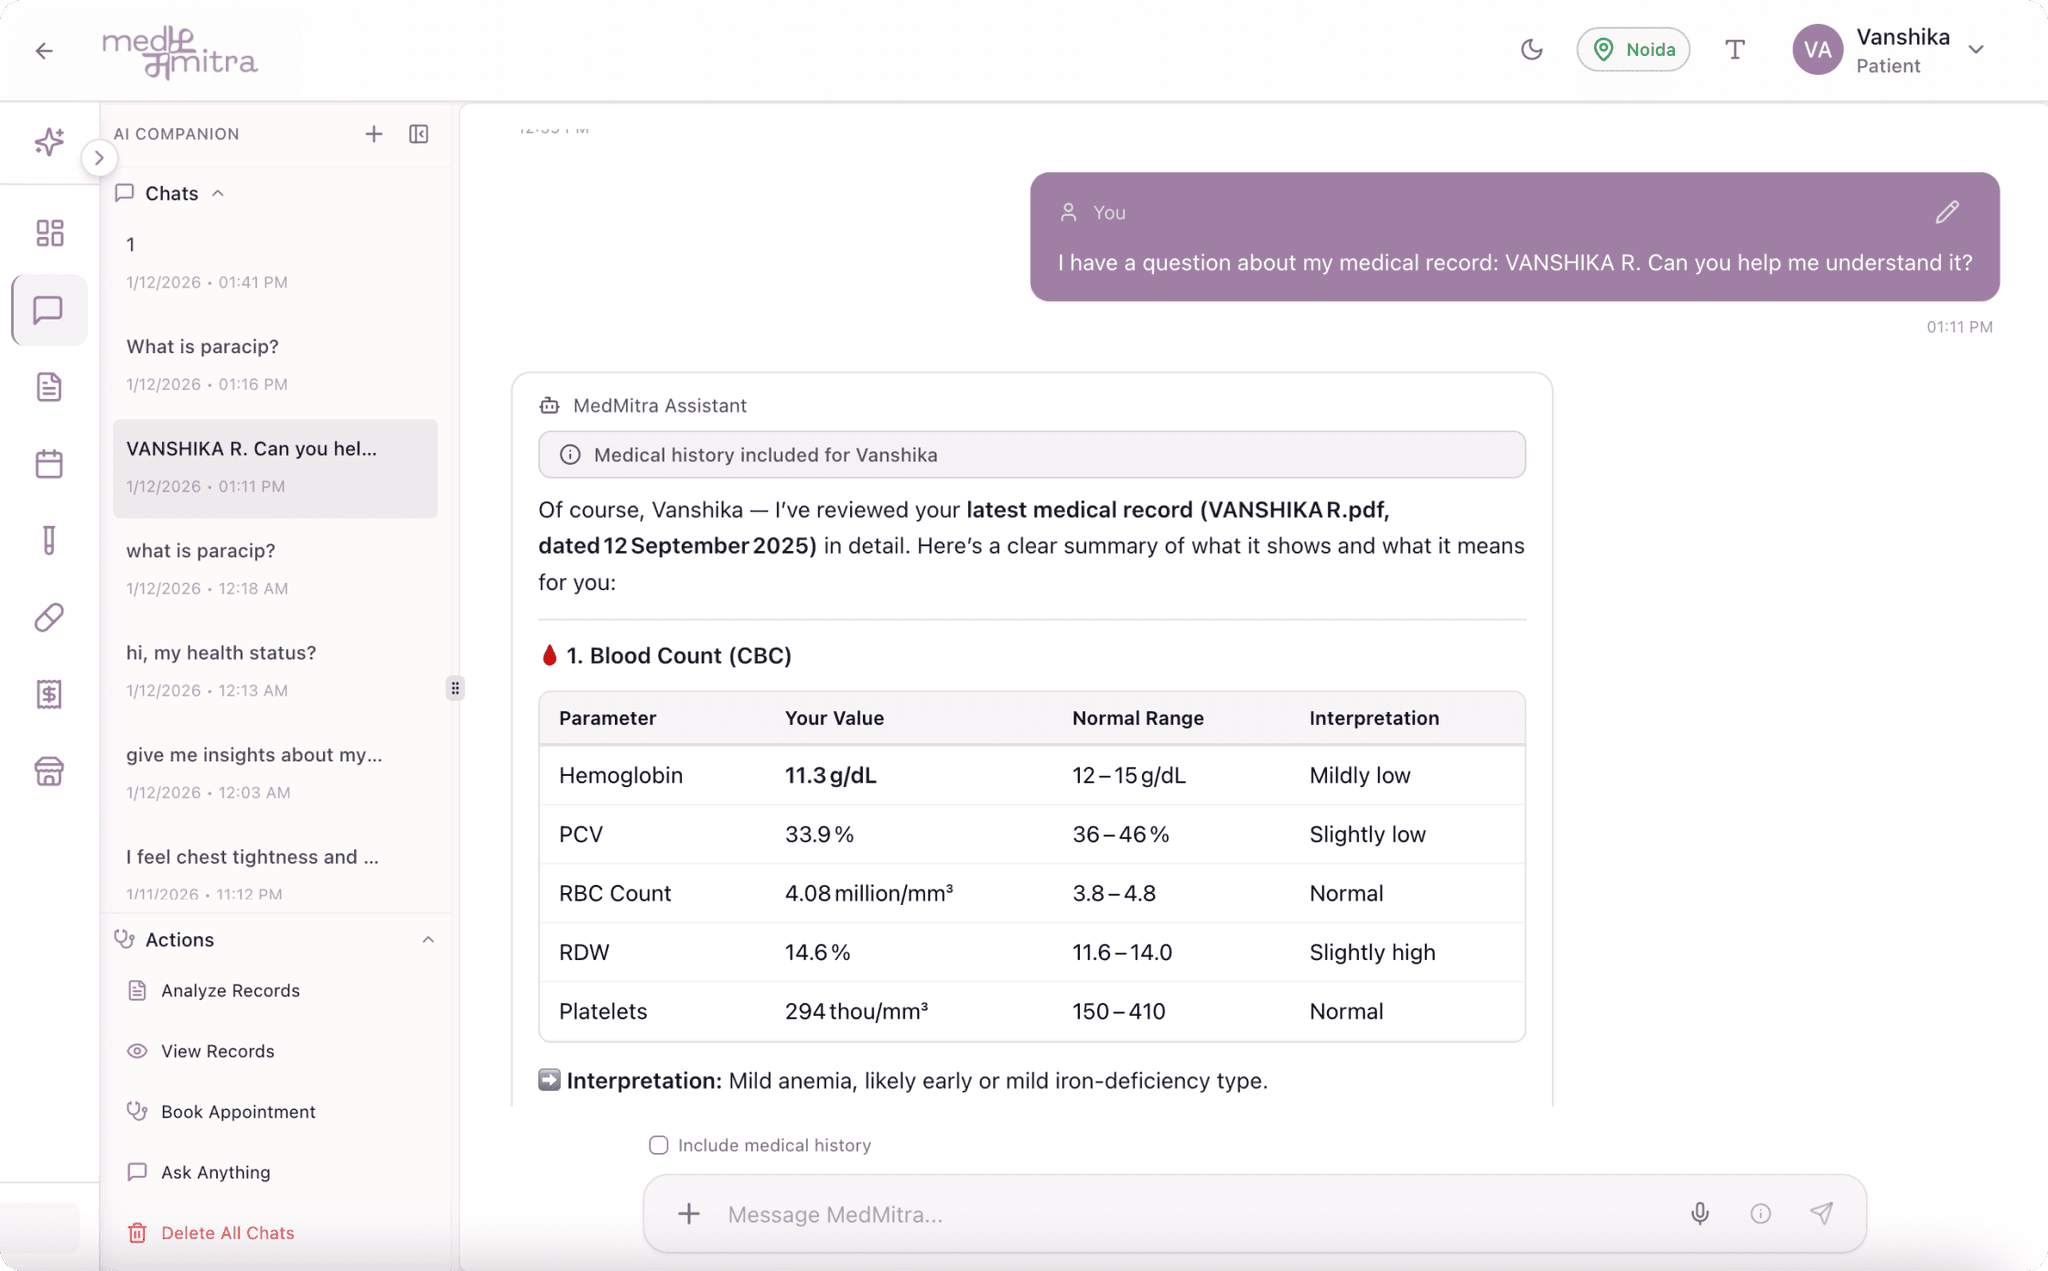
Task: Click the Book Appointment action
Action: click(x=237, y=1111)
